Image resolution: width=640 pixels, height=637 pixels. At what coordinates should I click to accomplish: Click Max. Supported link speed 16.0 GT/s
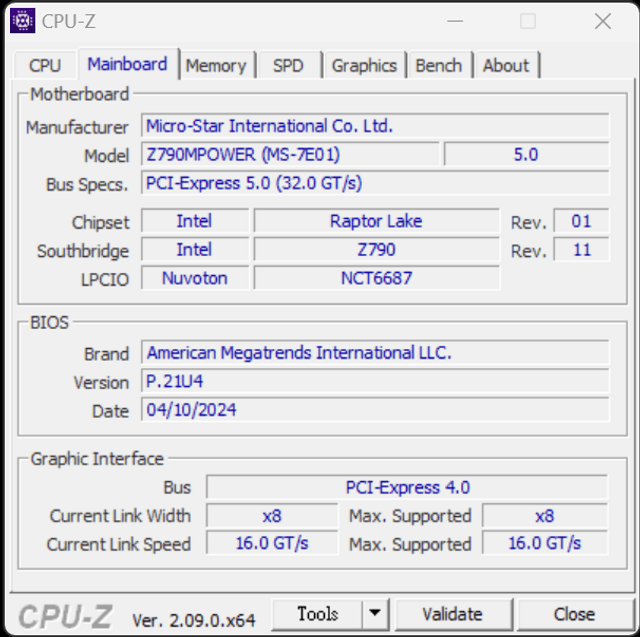click(545, 544)
